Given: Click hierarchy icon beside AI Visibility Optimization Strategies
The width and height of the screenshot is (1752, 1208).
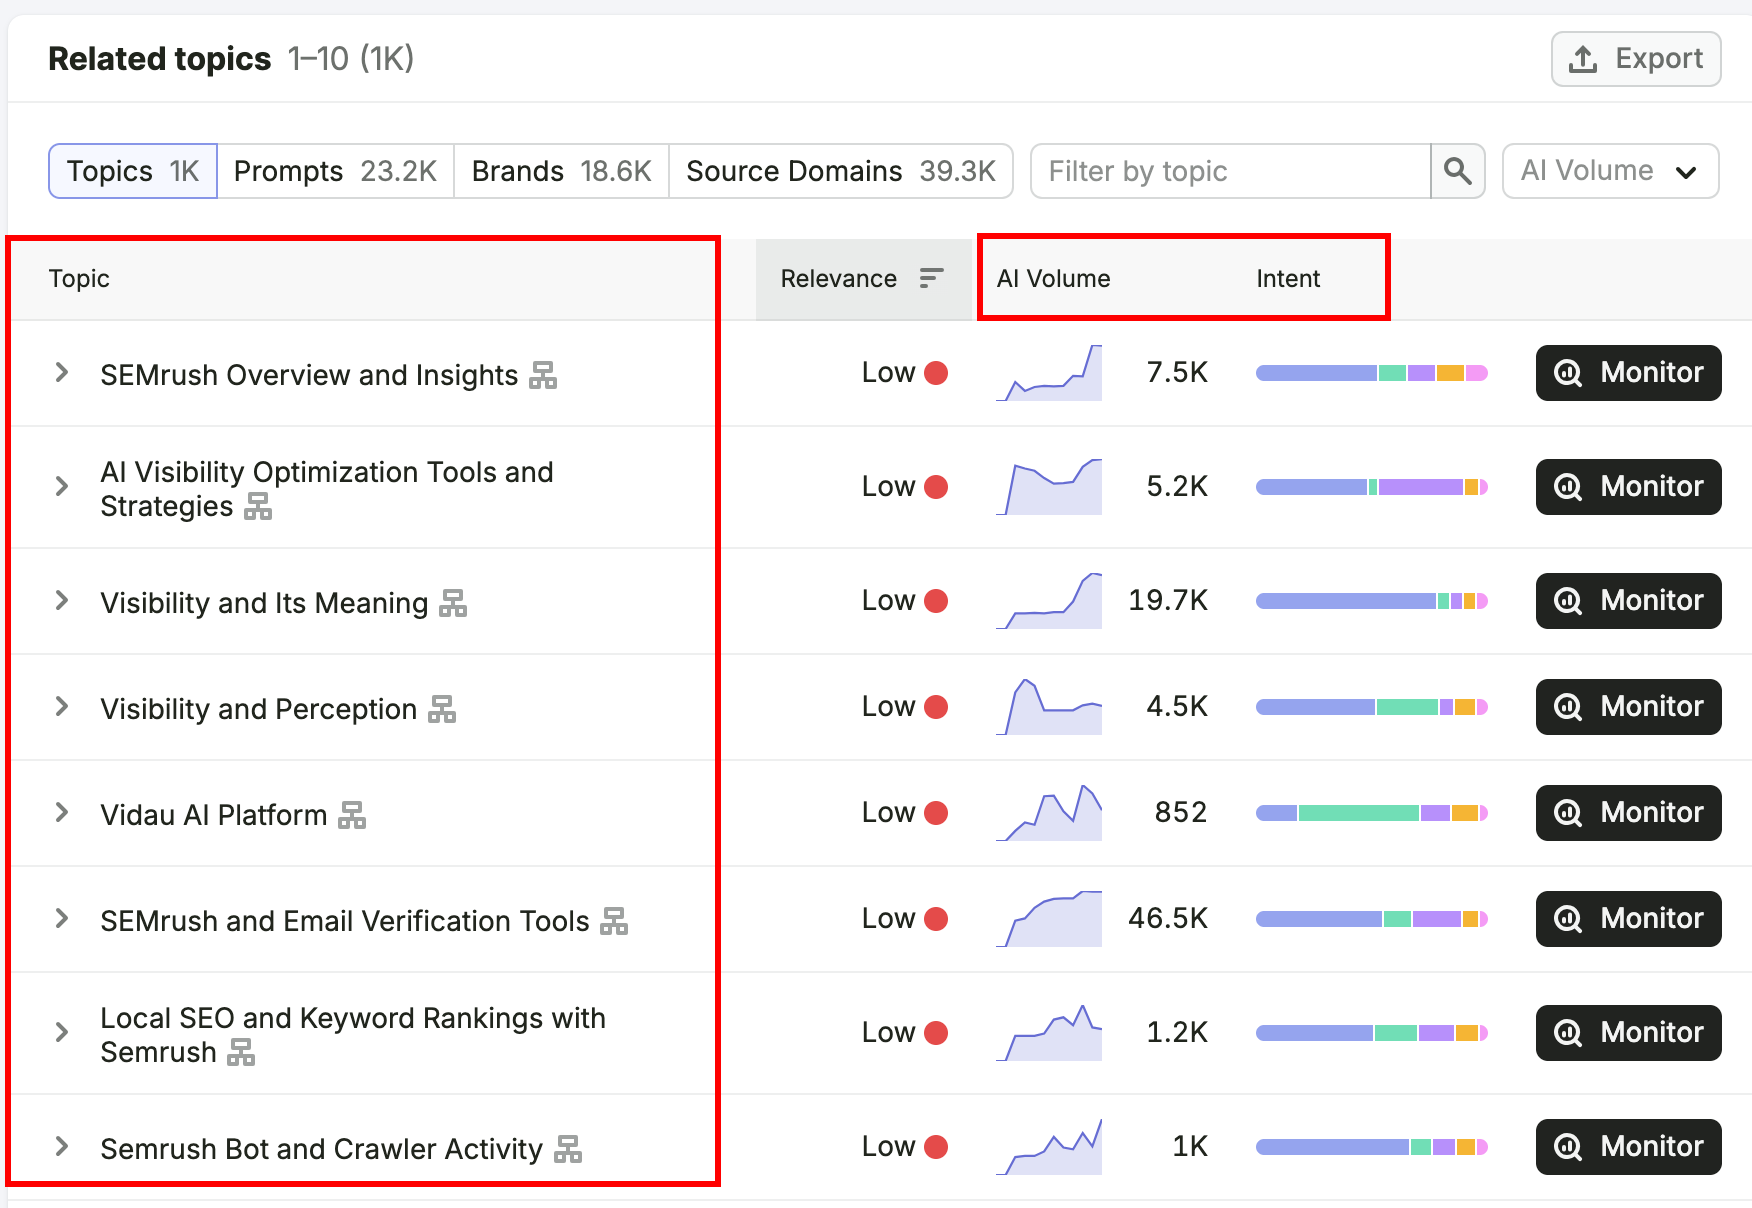Looking at the screenshot, I should (x=258, y=506).
